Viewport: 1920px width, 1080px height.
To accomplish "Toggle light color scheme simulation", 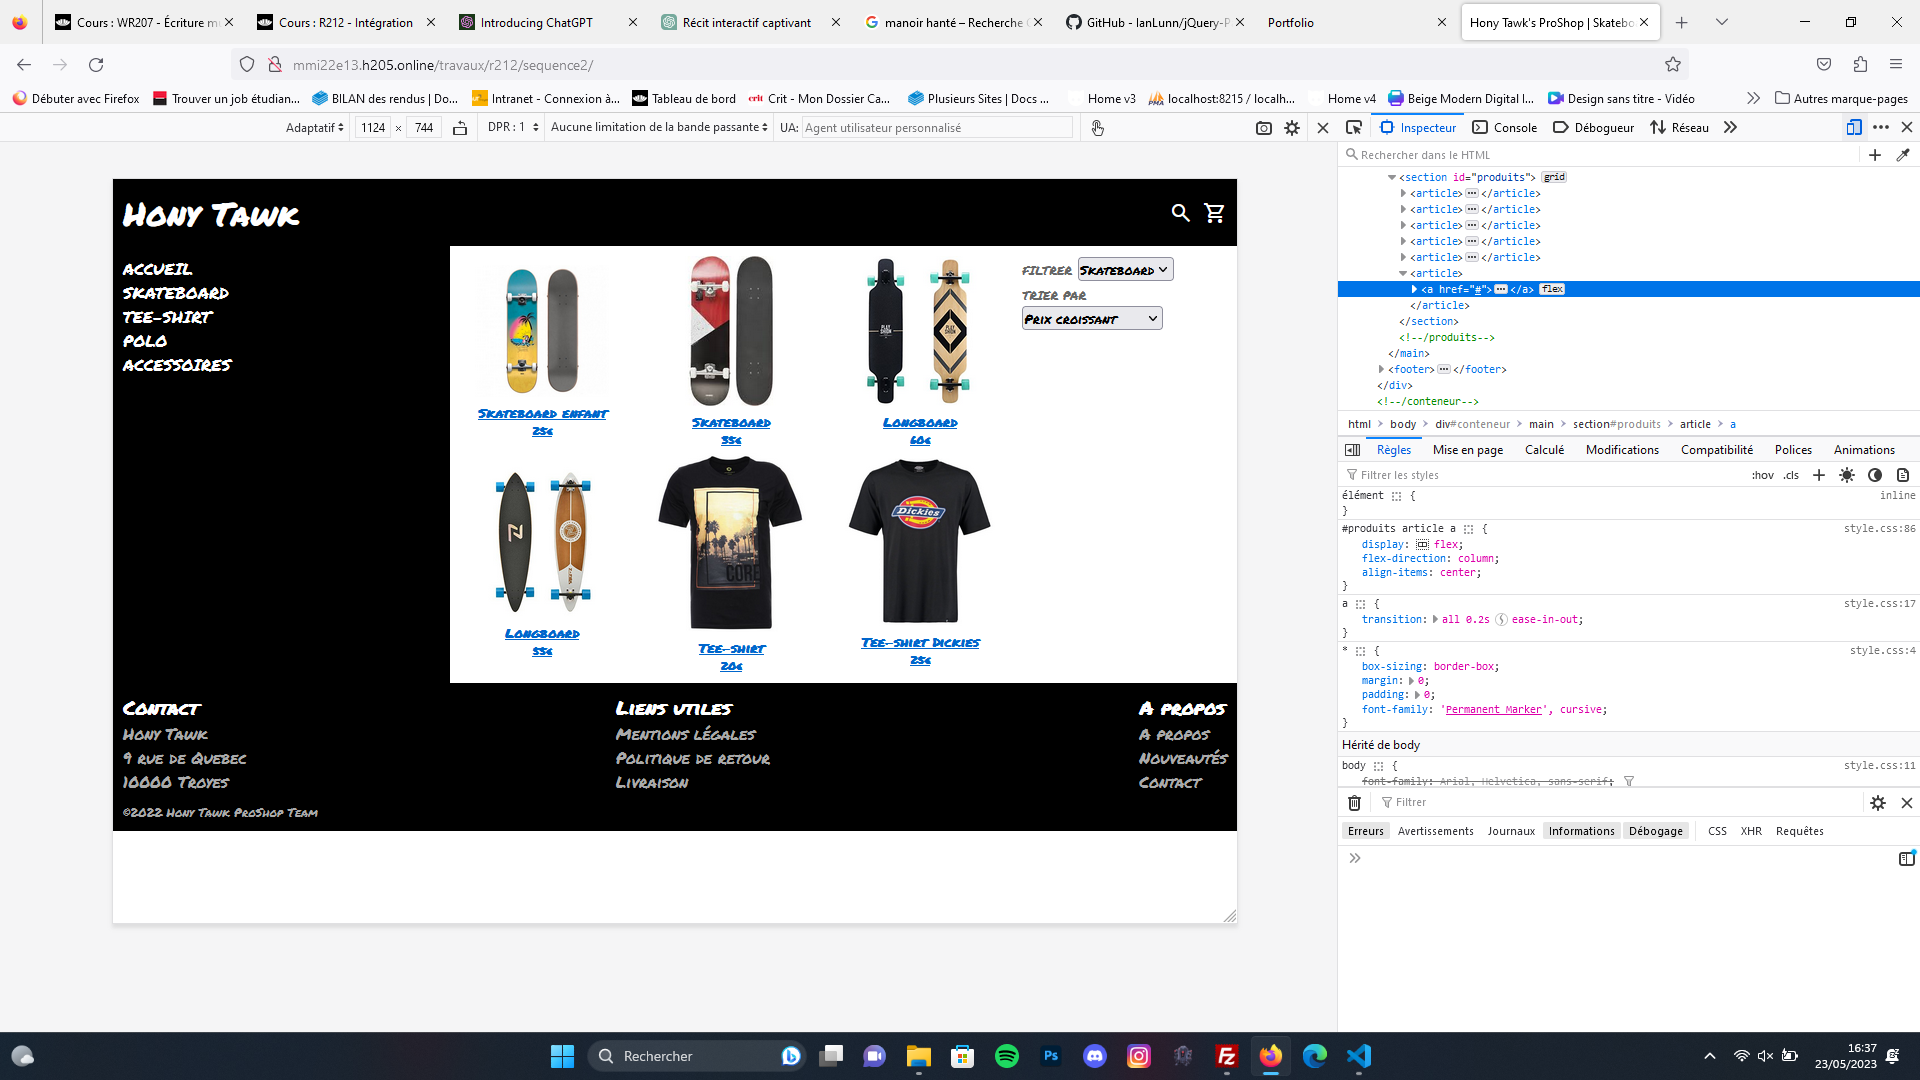I will (1847, 475).
